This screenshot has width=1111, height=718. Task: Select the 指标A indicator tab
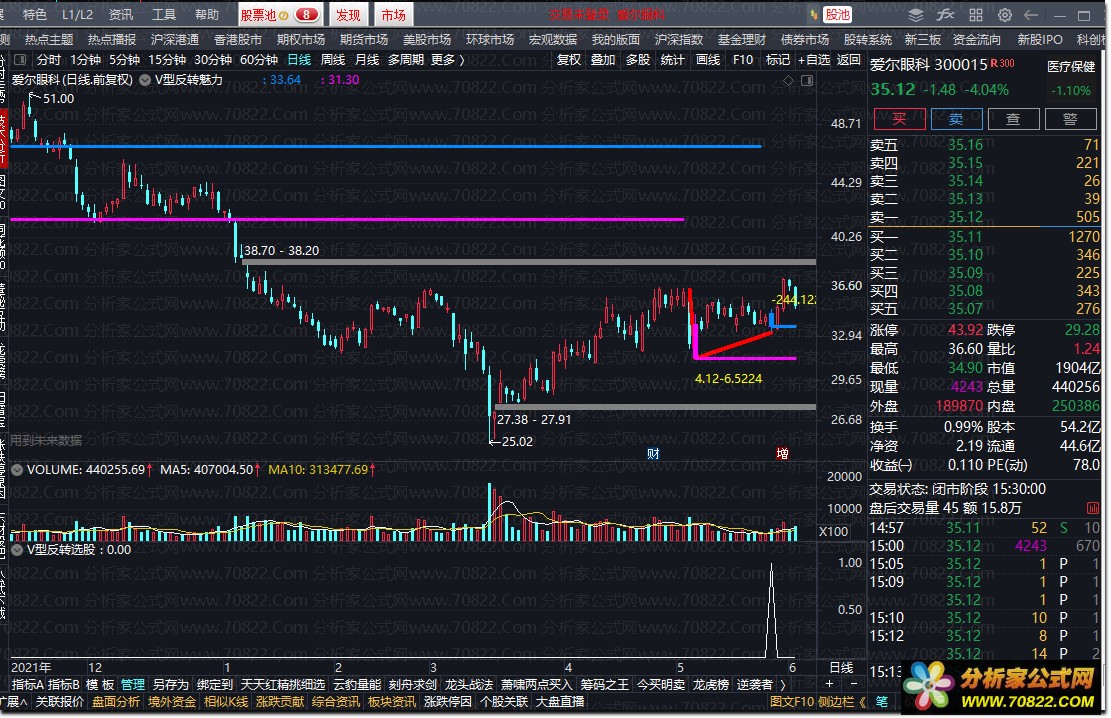coord(28,685)
